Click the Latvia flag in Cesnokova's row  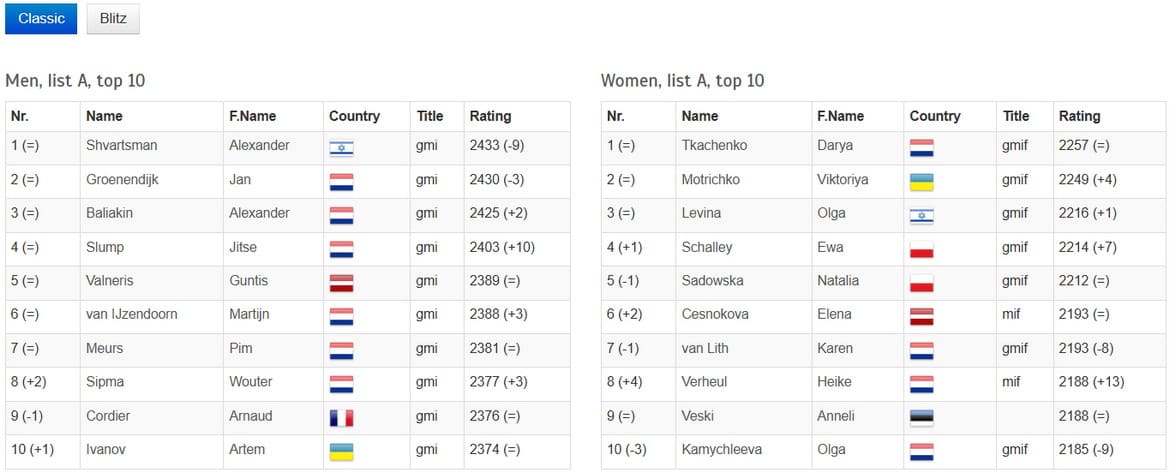(921, 318)
